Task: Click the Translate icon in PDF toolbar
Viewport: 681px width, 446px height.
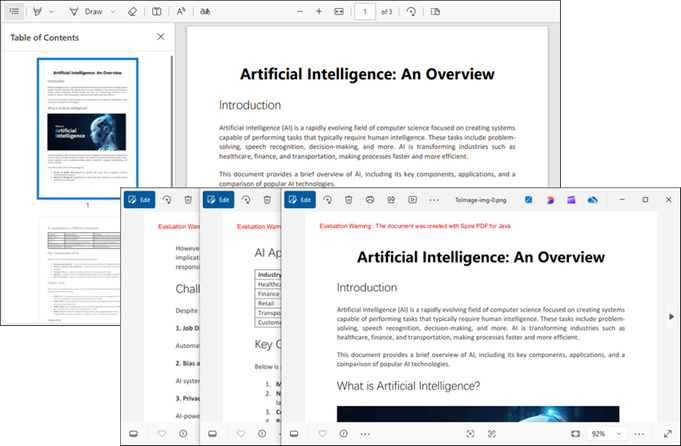Action: (x=205, y=12)
